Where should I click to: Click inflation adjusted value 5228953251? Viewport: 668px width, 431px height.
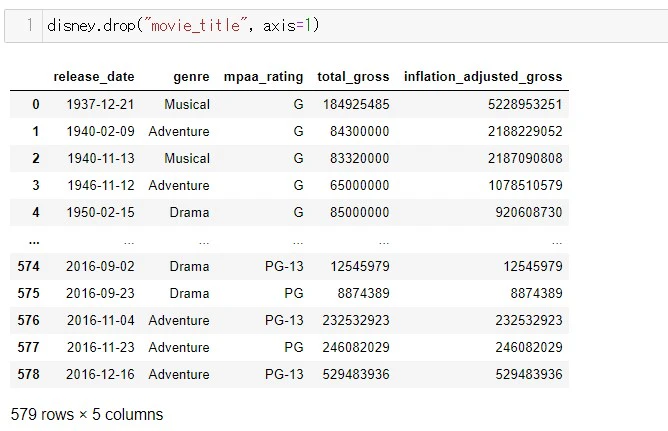(x=525, y=104)
